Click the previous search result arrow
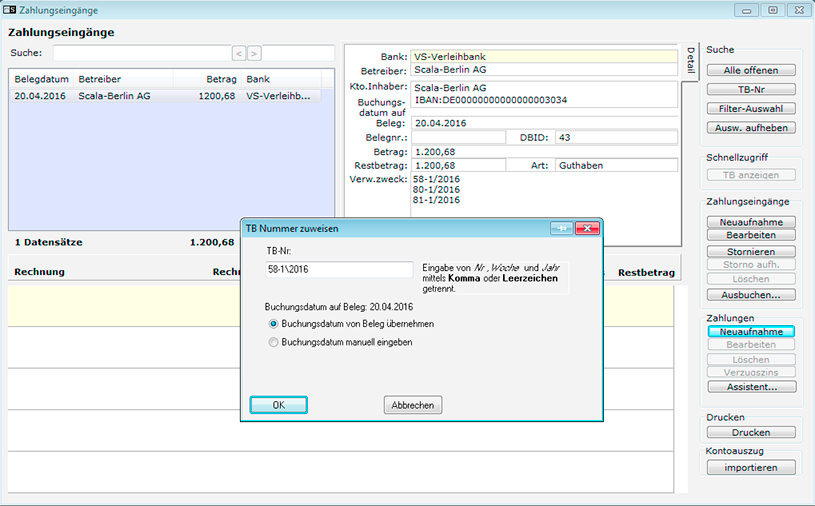 pos(239,53)
